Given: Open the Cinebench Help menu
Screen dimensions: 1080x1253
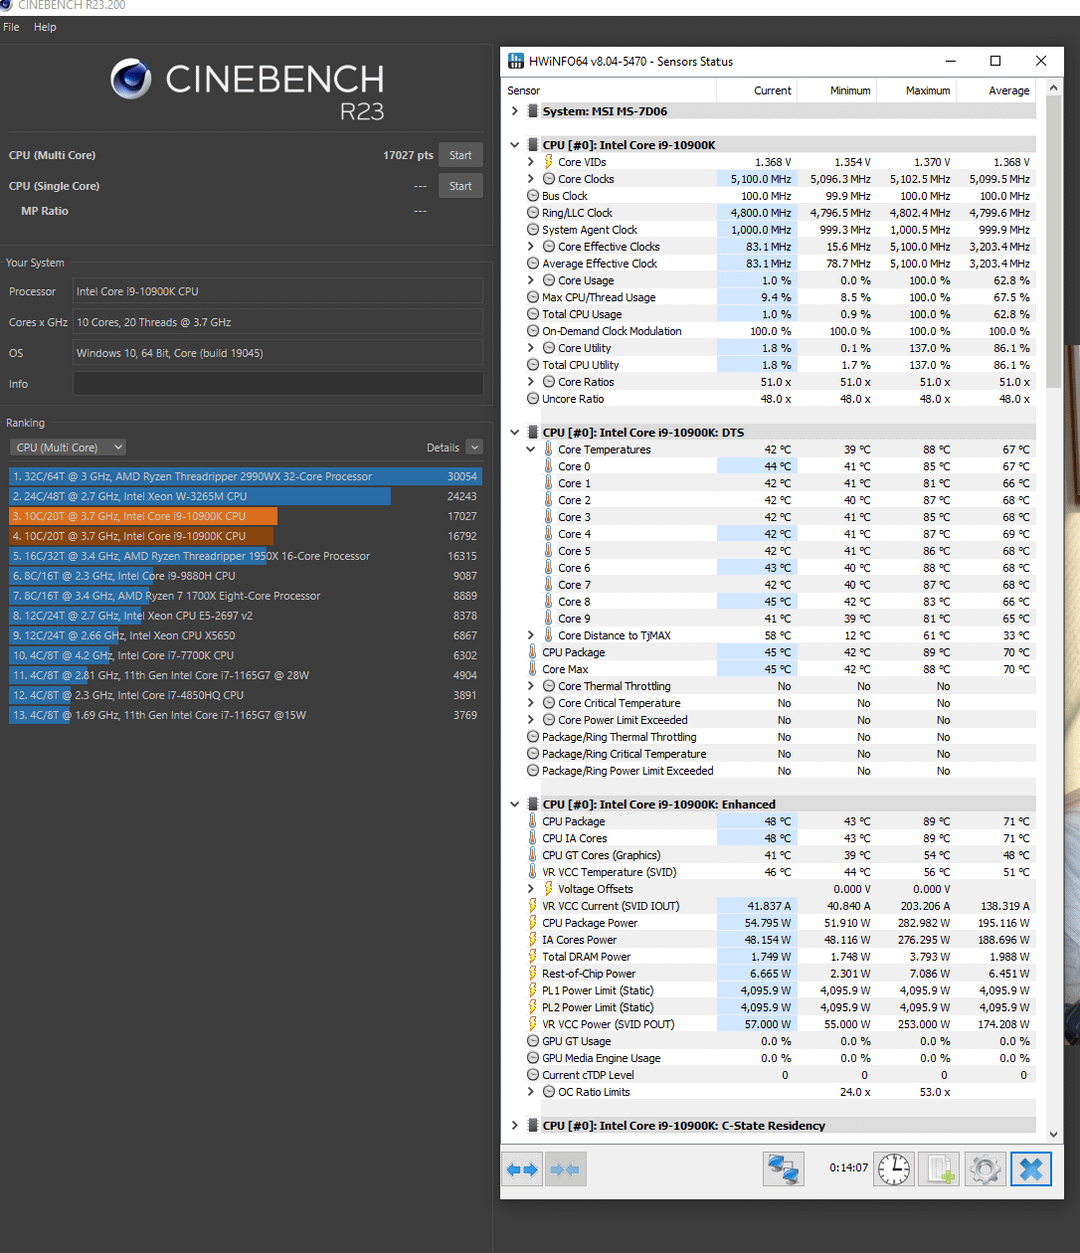Looking at the screenshot, I should point(45,27).
